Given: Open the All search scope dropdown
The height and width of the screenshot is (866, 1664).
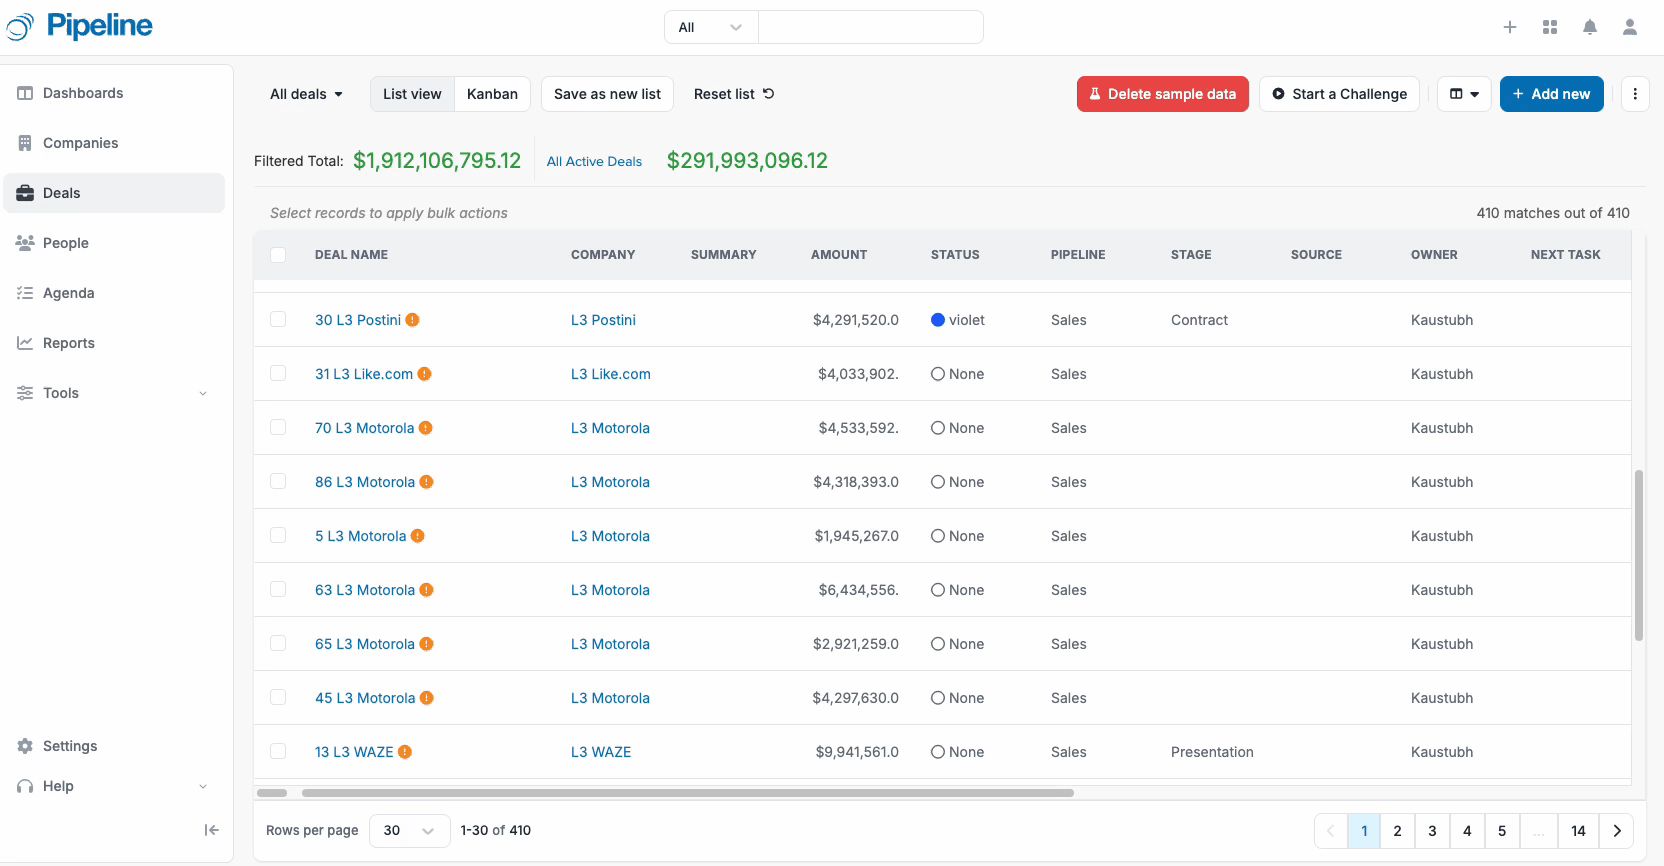Looking at the screenshot, I should point(711,27).
